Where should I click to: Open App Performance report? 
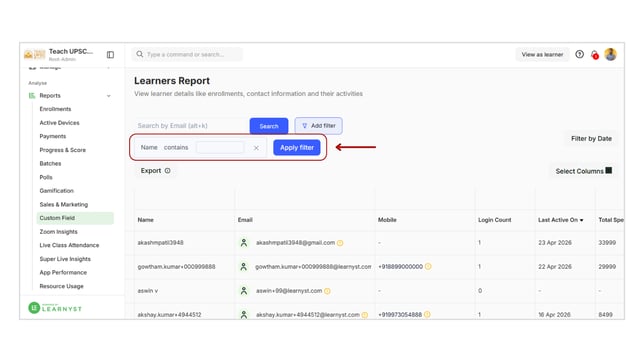[x=63, y=272]
